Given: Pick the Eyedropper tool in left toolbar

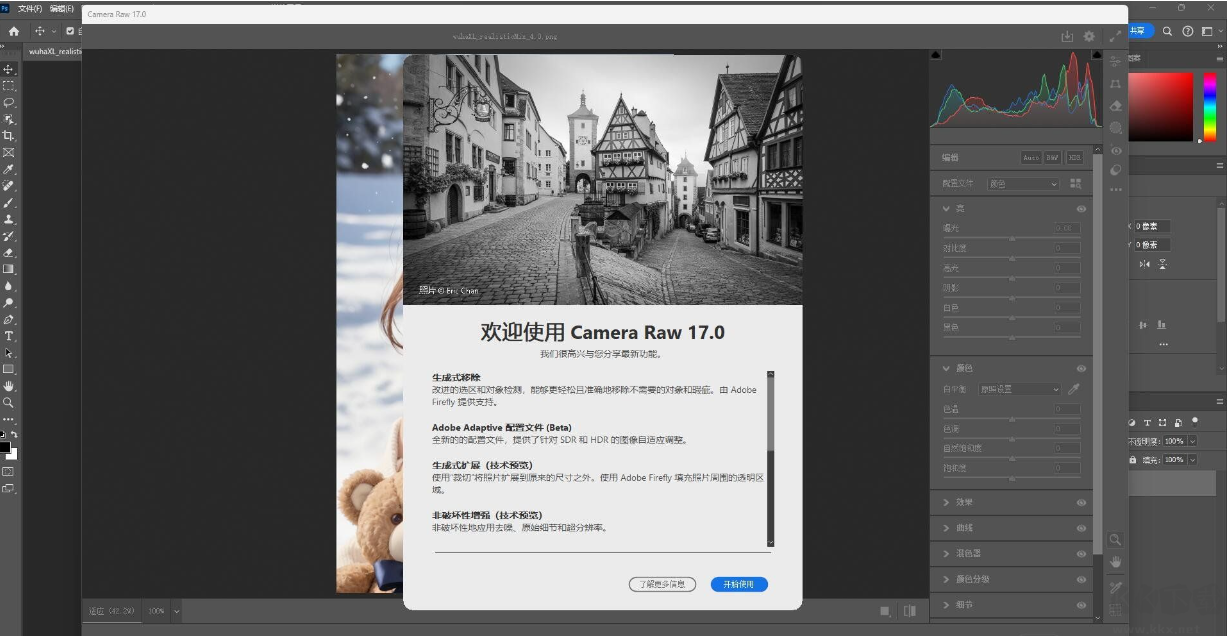Looking at the screenshot, I should pos(9,169).
